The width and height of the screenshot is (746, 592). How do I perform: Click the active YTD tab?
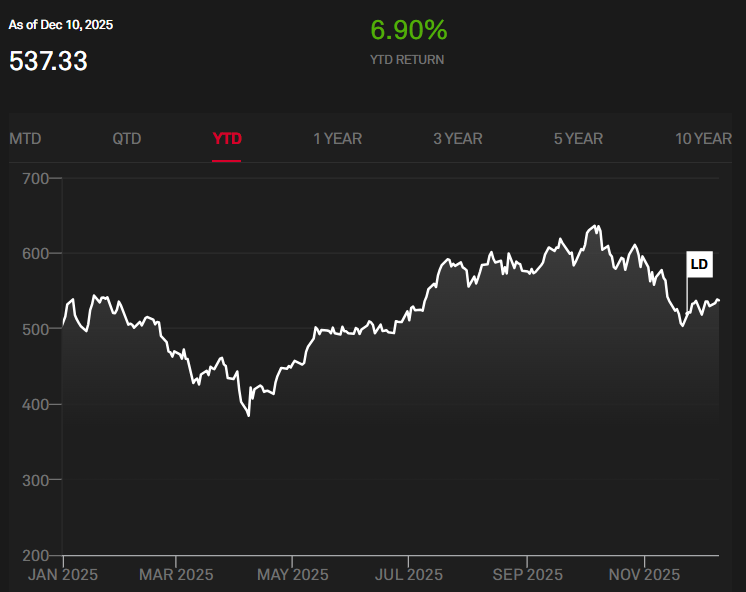pyautogui.click(x=227, y=138)
